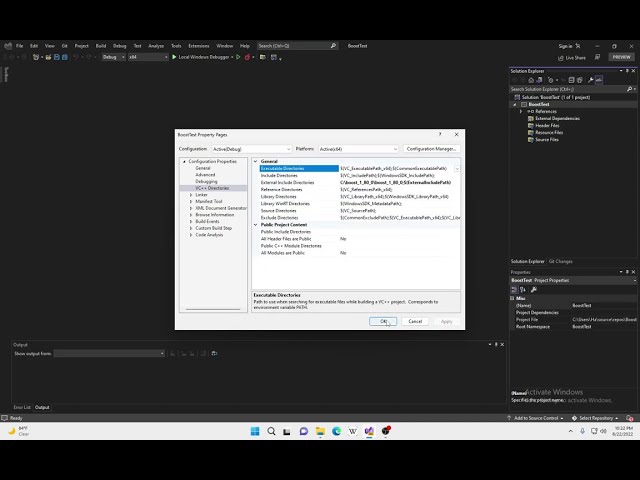Click the Live Share icon
640x480 pixels.
(561, 58)
